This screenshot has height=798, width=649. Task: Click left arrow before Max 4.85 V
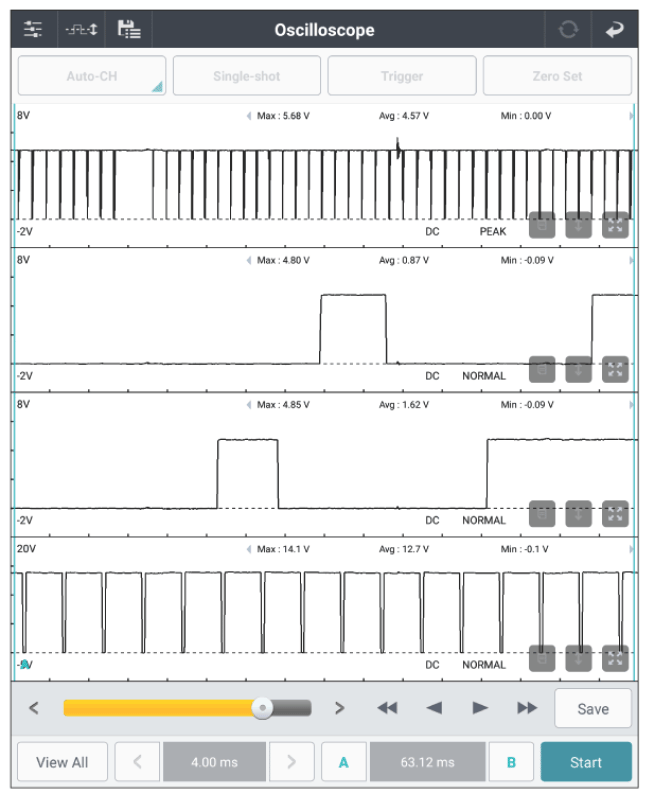pyautogui.click(x=249, y=405)
